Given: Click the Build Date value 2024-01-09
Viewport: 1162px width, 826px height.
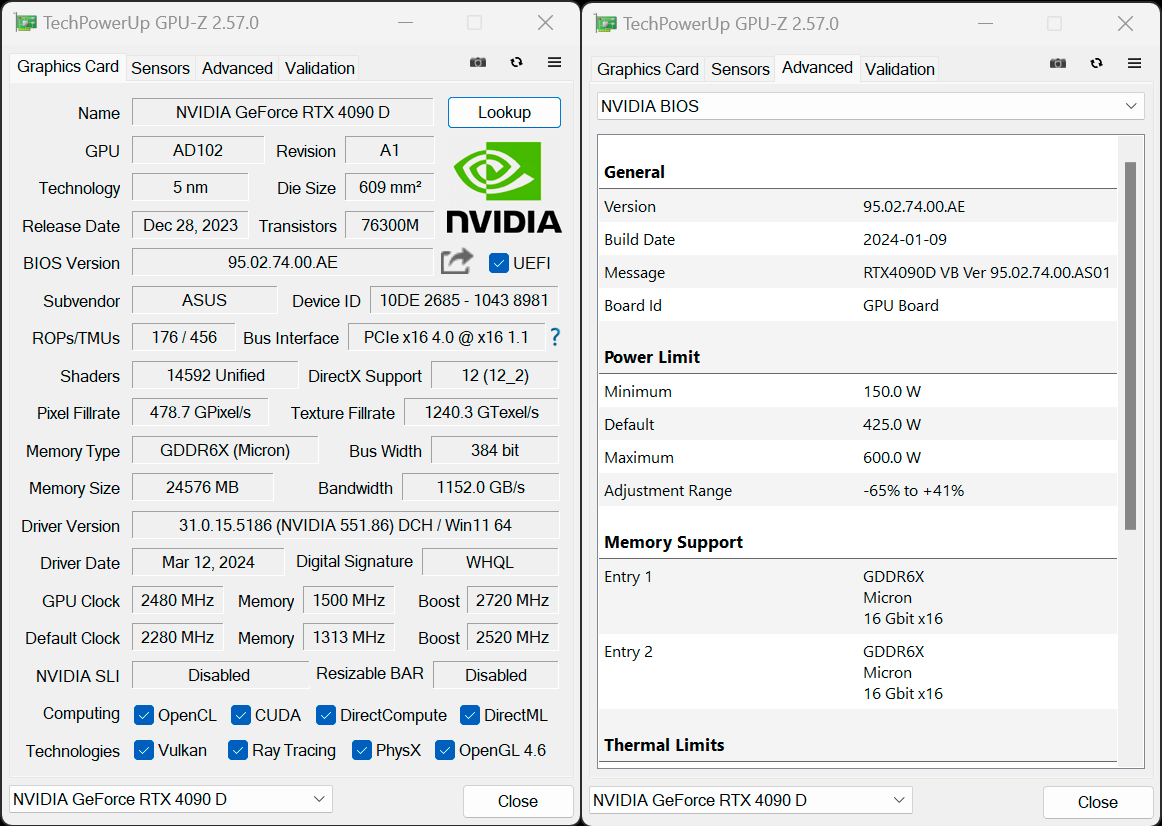Looking at the screenshot, I should point(905,239).
